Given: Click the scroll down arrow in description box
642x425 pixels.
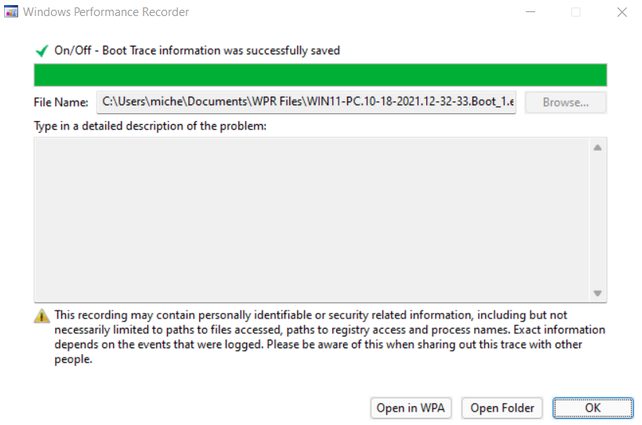Looking at the screenshot, I should click(597, 293).
